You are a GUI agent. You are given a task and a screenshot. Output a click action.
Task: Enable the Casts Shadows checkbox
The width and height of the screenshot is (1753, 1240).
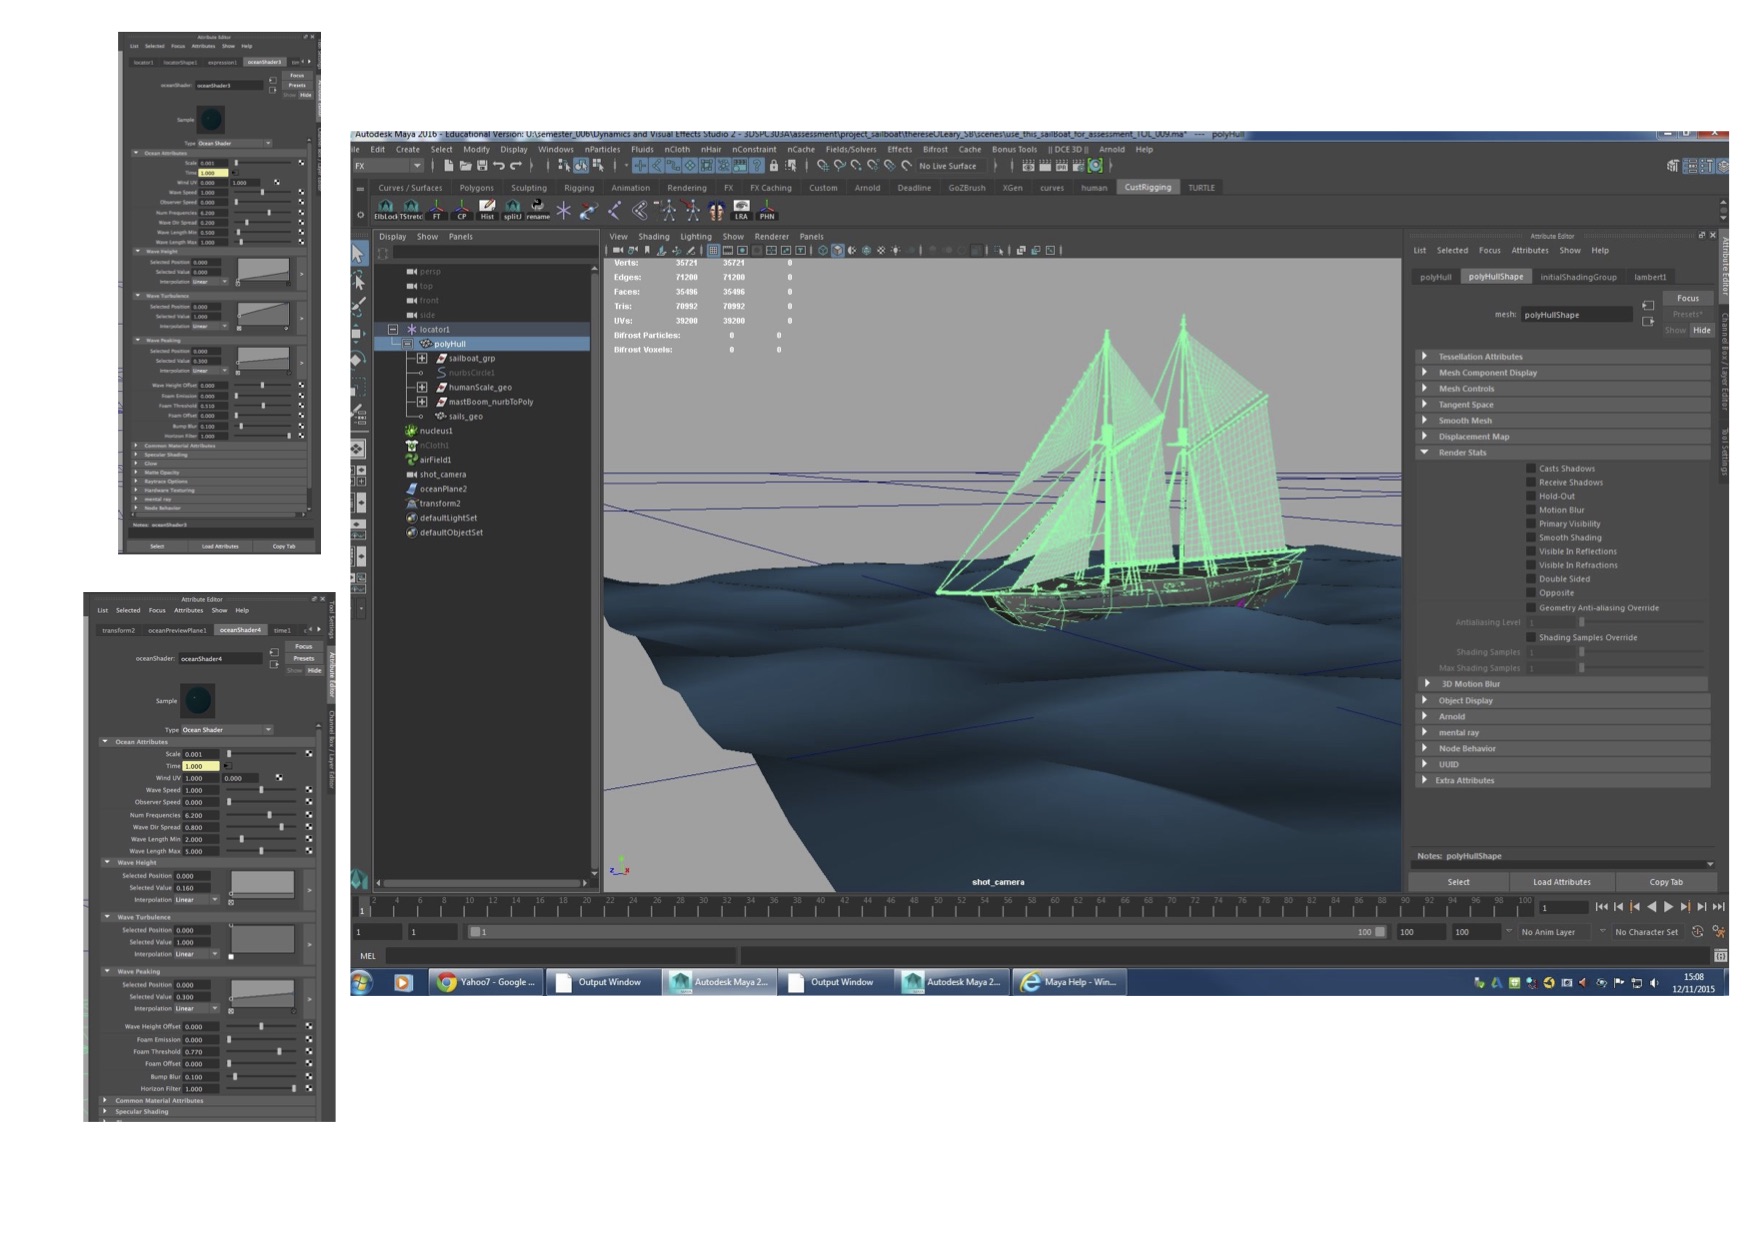[1531, 468]
